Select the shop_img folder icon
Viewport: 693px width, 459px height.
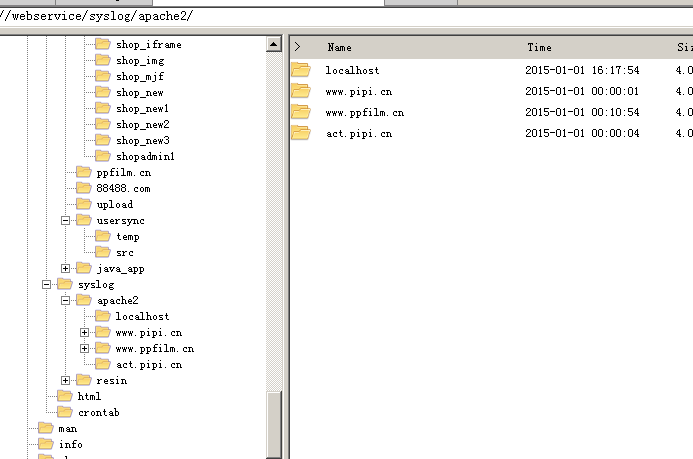click(x=103, y=60)
